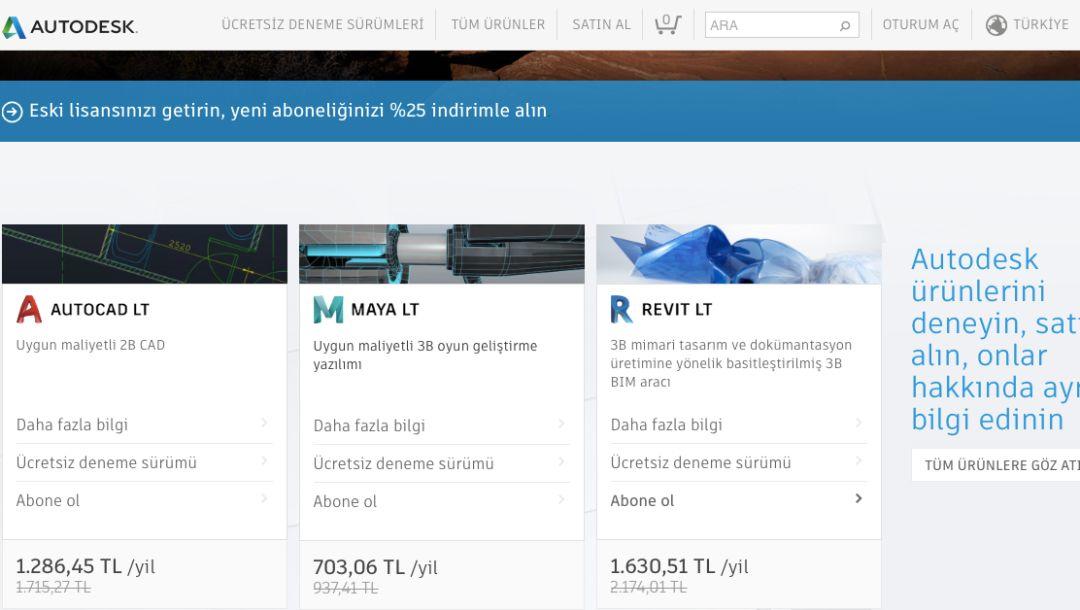Click chevron beside AutoCAD LT Daha fazla bilgi
The width and height of the screenshot is (1080, 610).
coord(264,422)
